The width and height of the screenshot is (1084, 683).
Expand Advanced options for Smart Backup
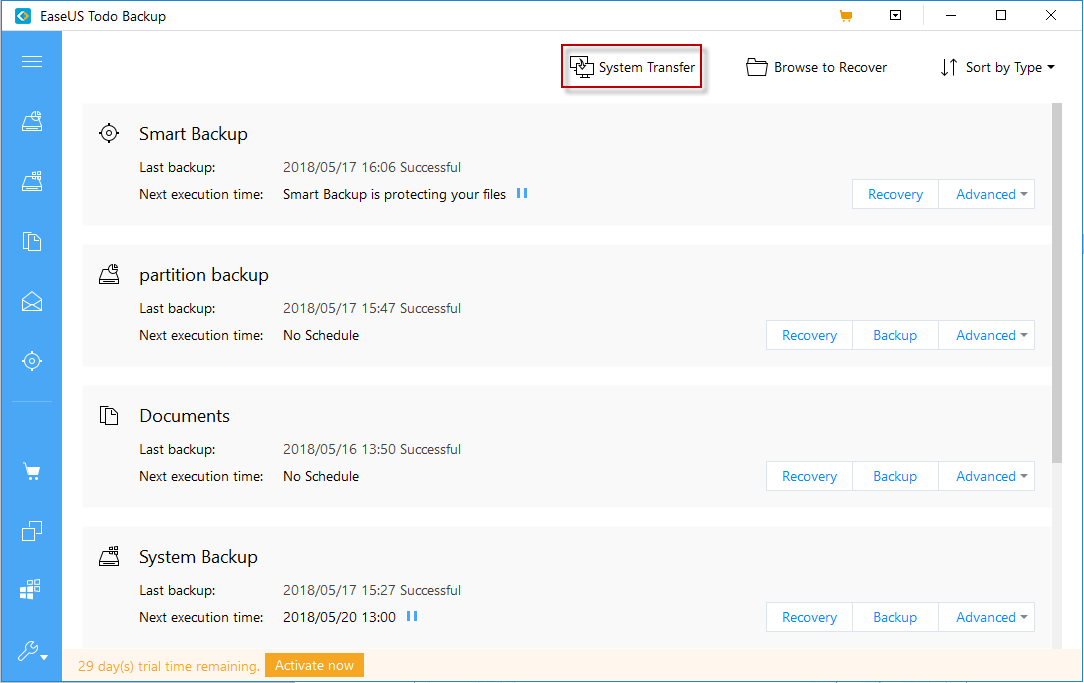pyautogui.click(x=987, y=194)
